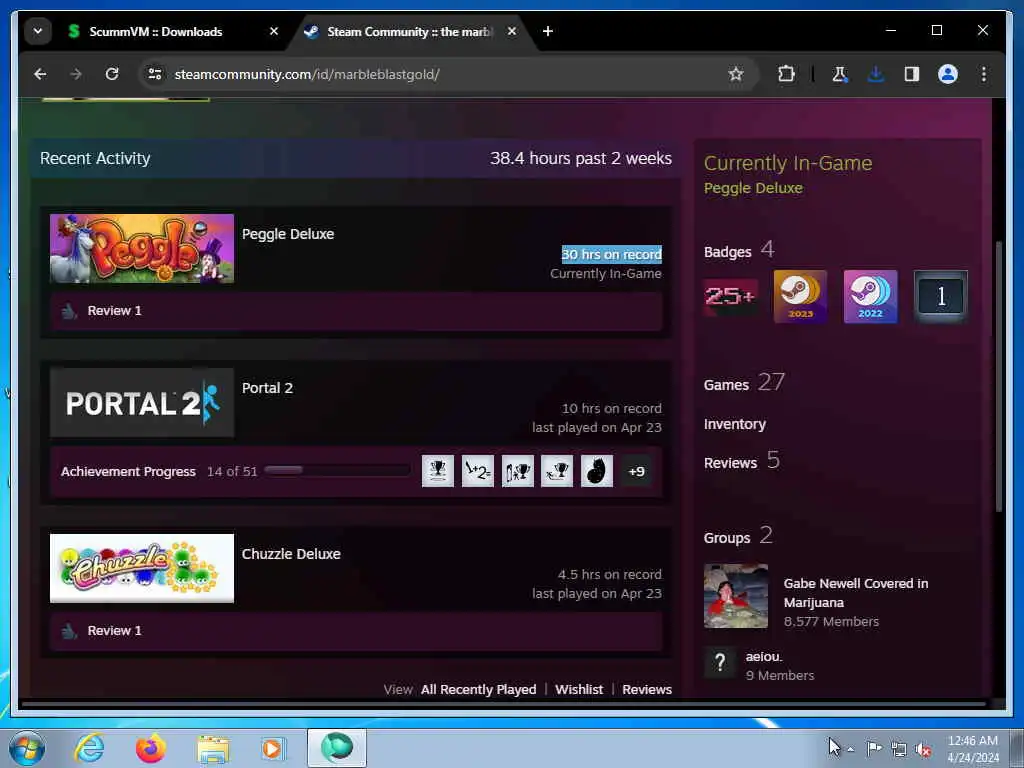
Task: Open the Chuzzle Deluxe title link
Action: pyautogui.click(x=291, y=554)
